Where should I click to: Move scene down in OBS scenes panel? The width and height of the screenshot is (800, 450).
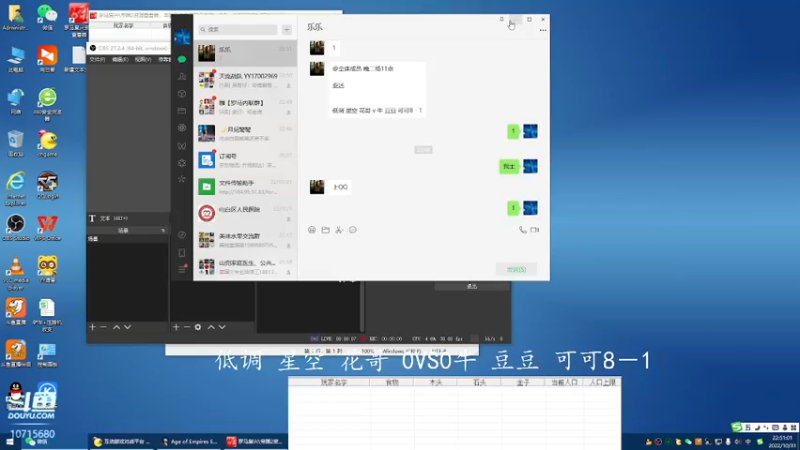pyautogui.click(x=128, y=327)
